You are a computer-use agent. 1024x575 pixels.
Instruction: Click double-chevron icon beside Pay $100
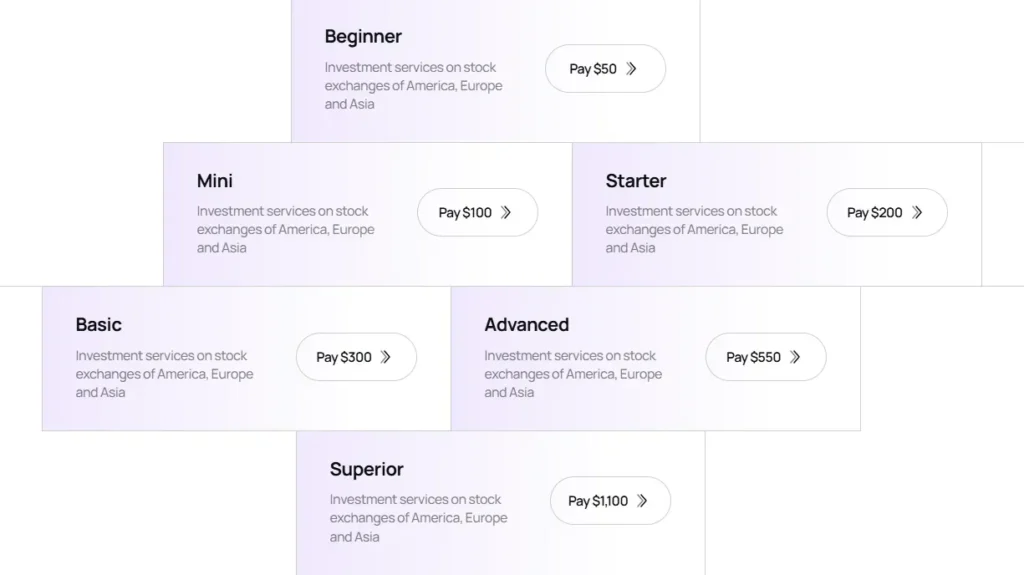coord(506,213)
